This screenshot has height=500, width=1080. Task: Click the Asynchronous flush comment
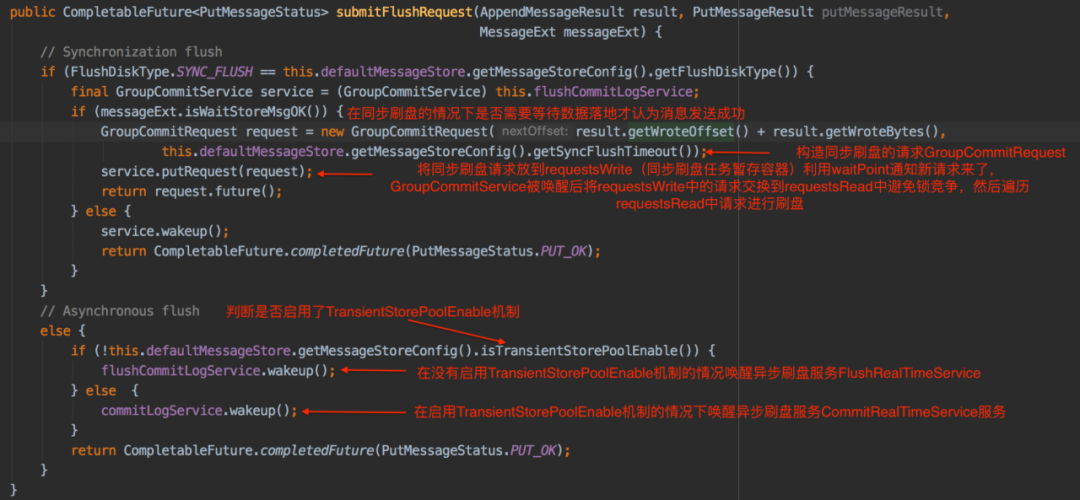click(120, 311)
